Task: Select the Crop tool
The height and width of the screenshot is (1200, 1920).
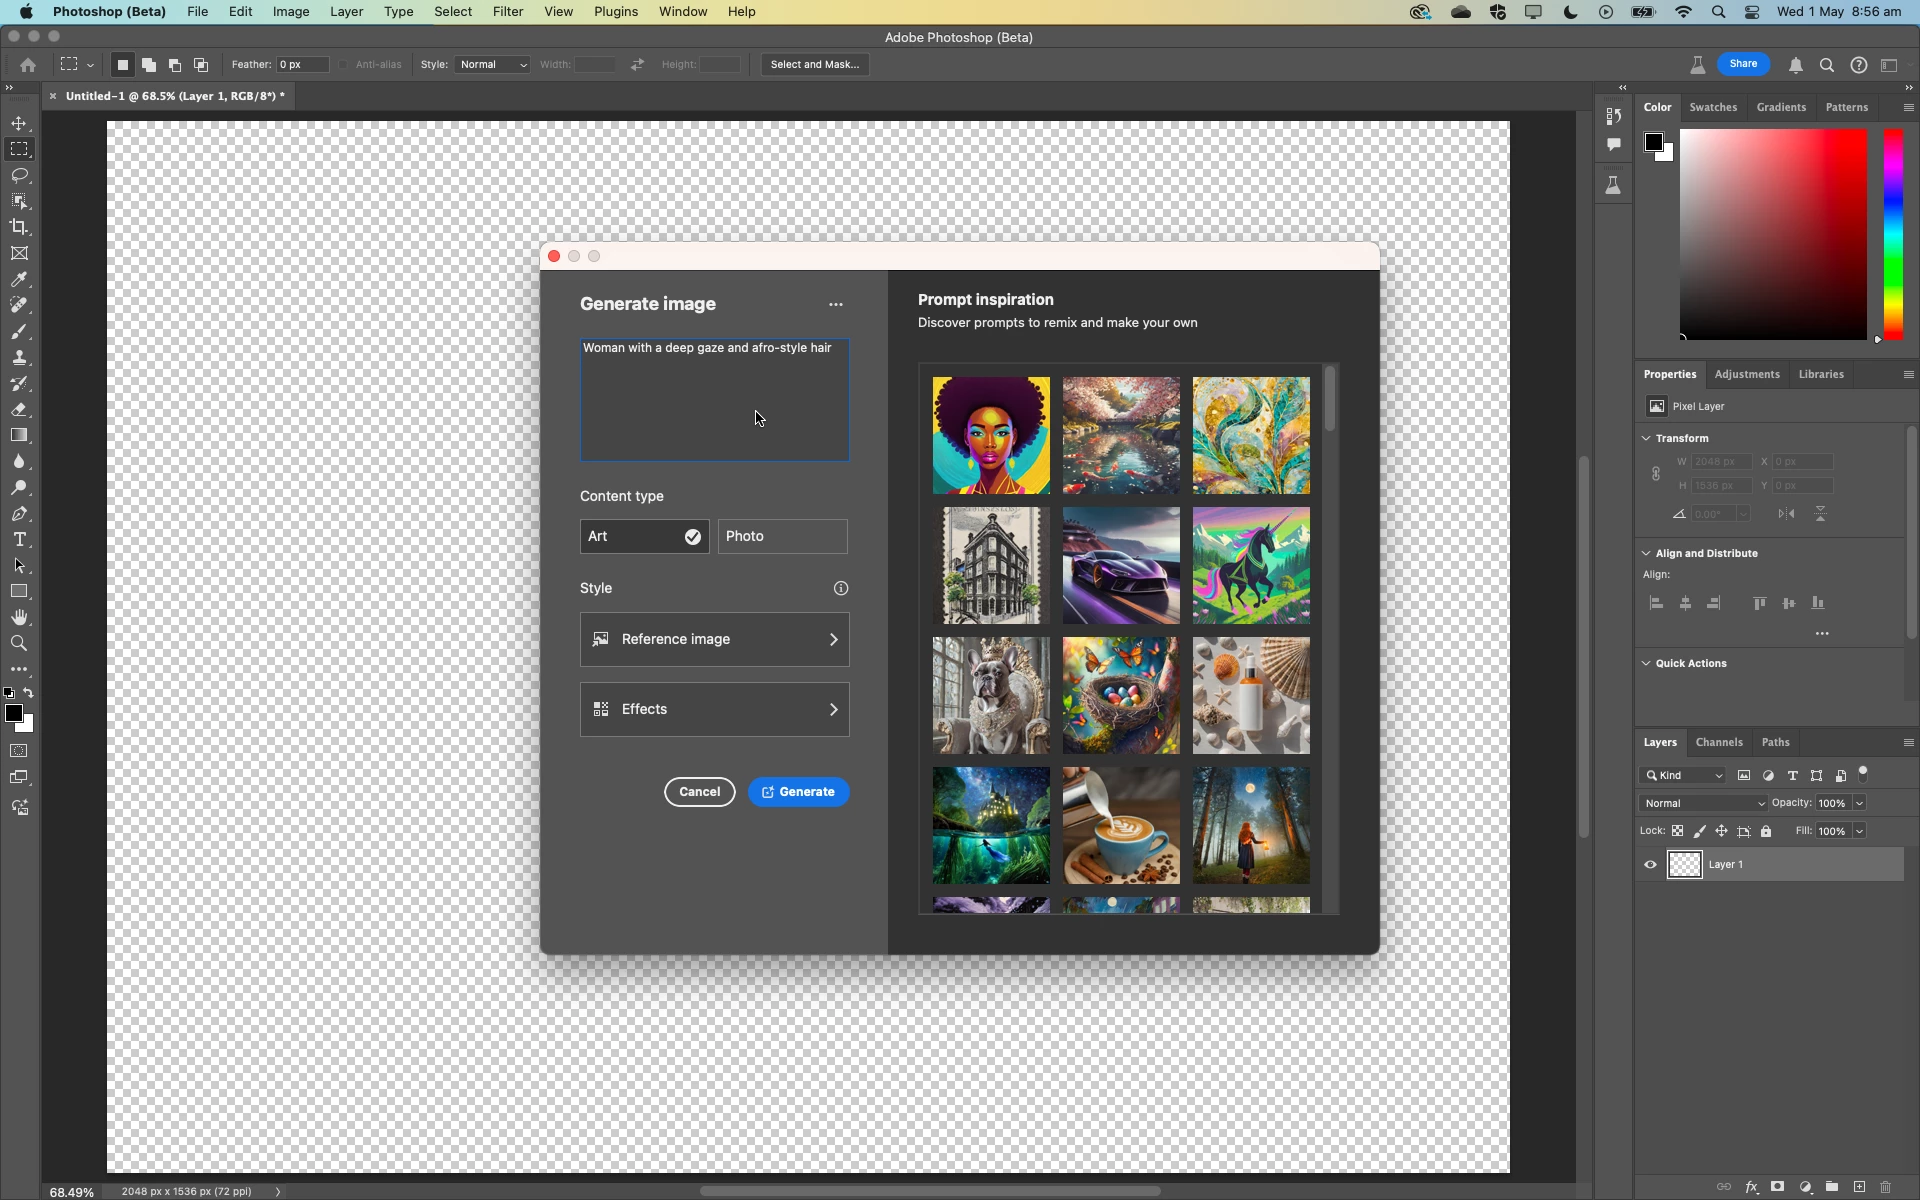Action: click(19, 227)
